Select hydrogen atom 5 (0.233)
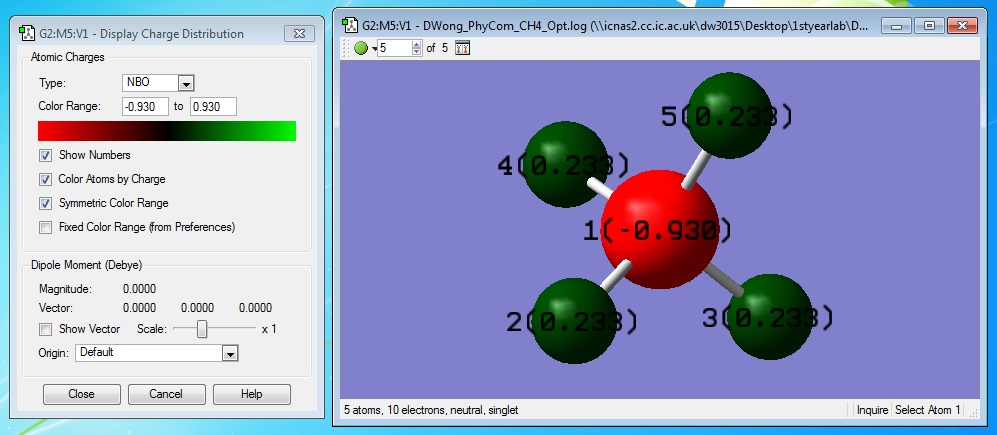 [x=731, y=115]
